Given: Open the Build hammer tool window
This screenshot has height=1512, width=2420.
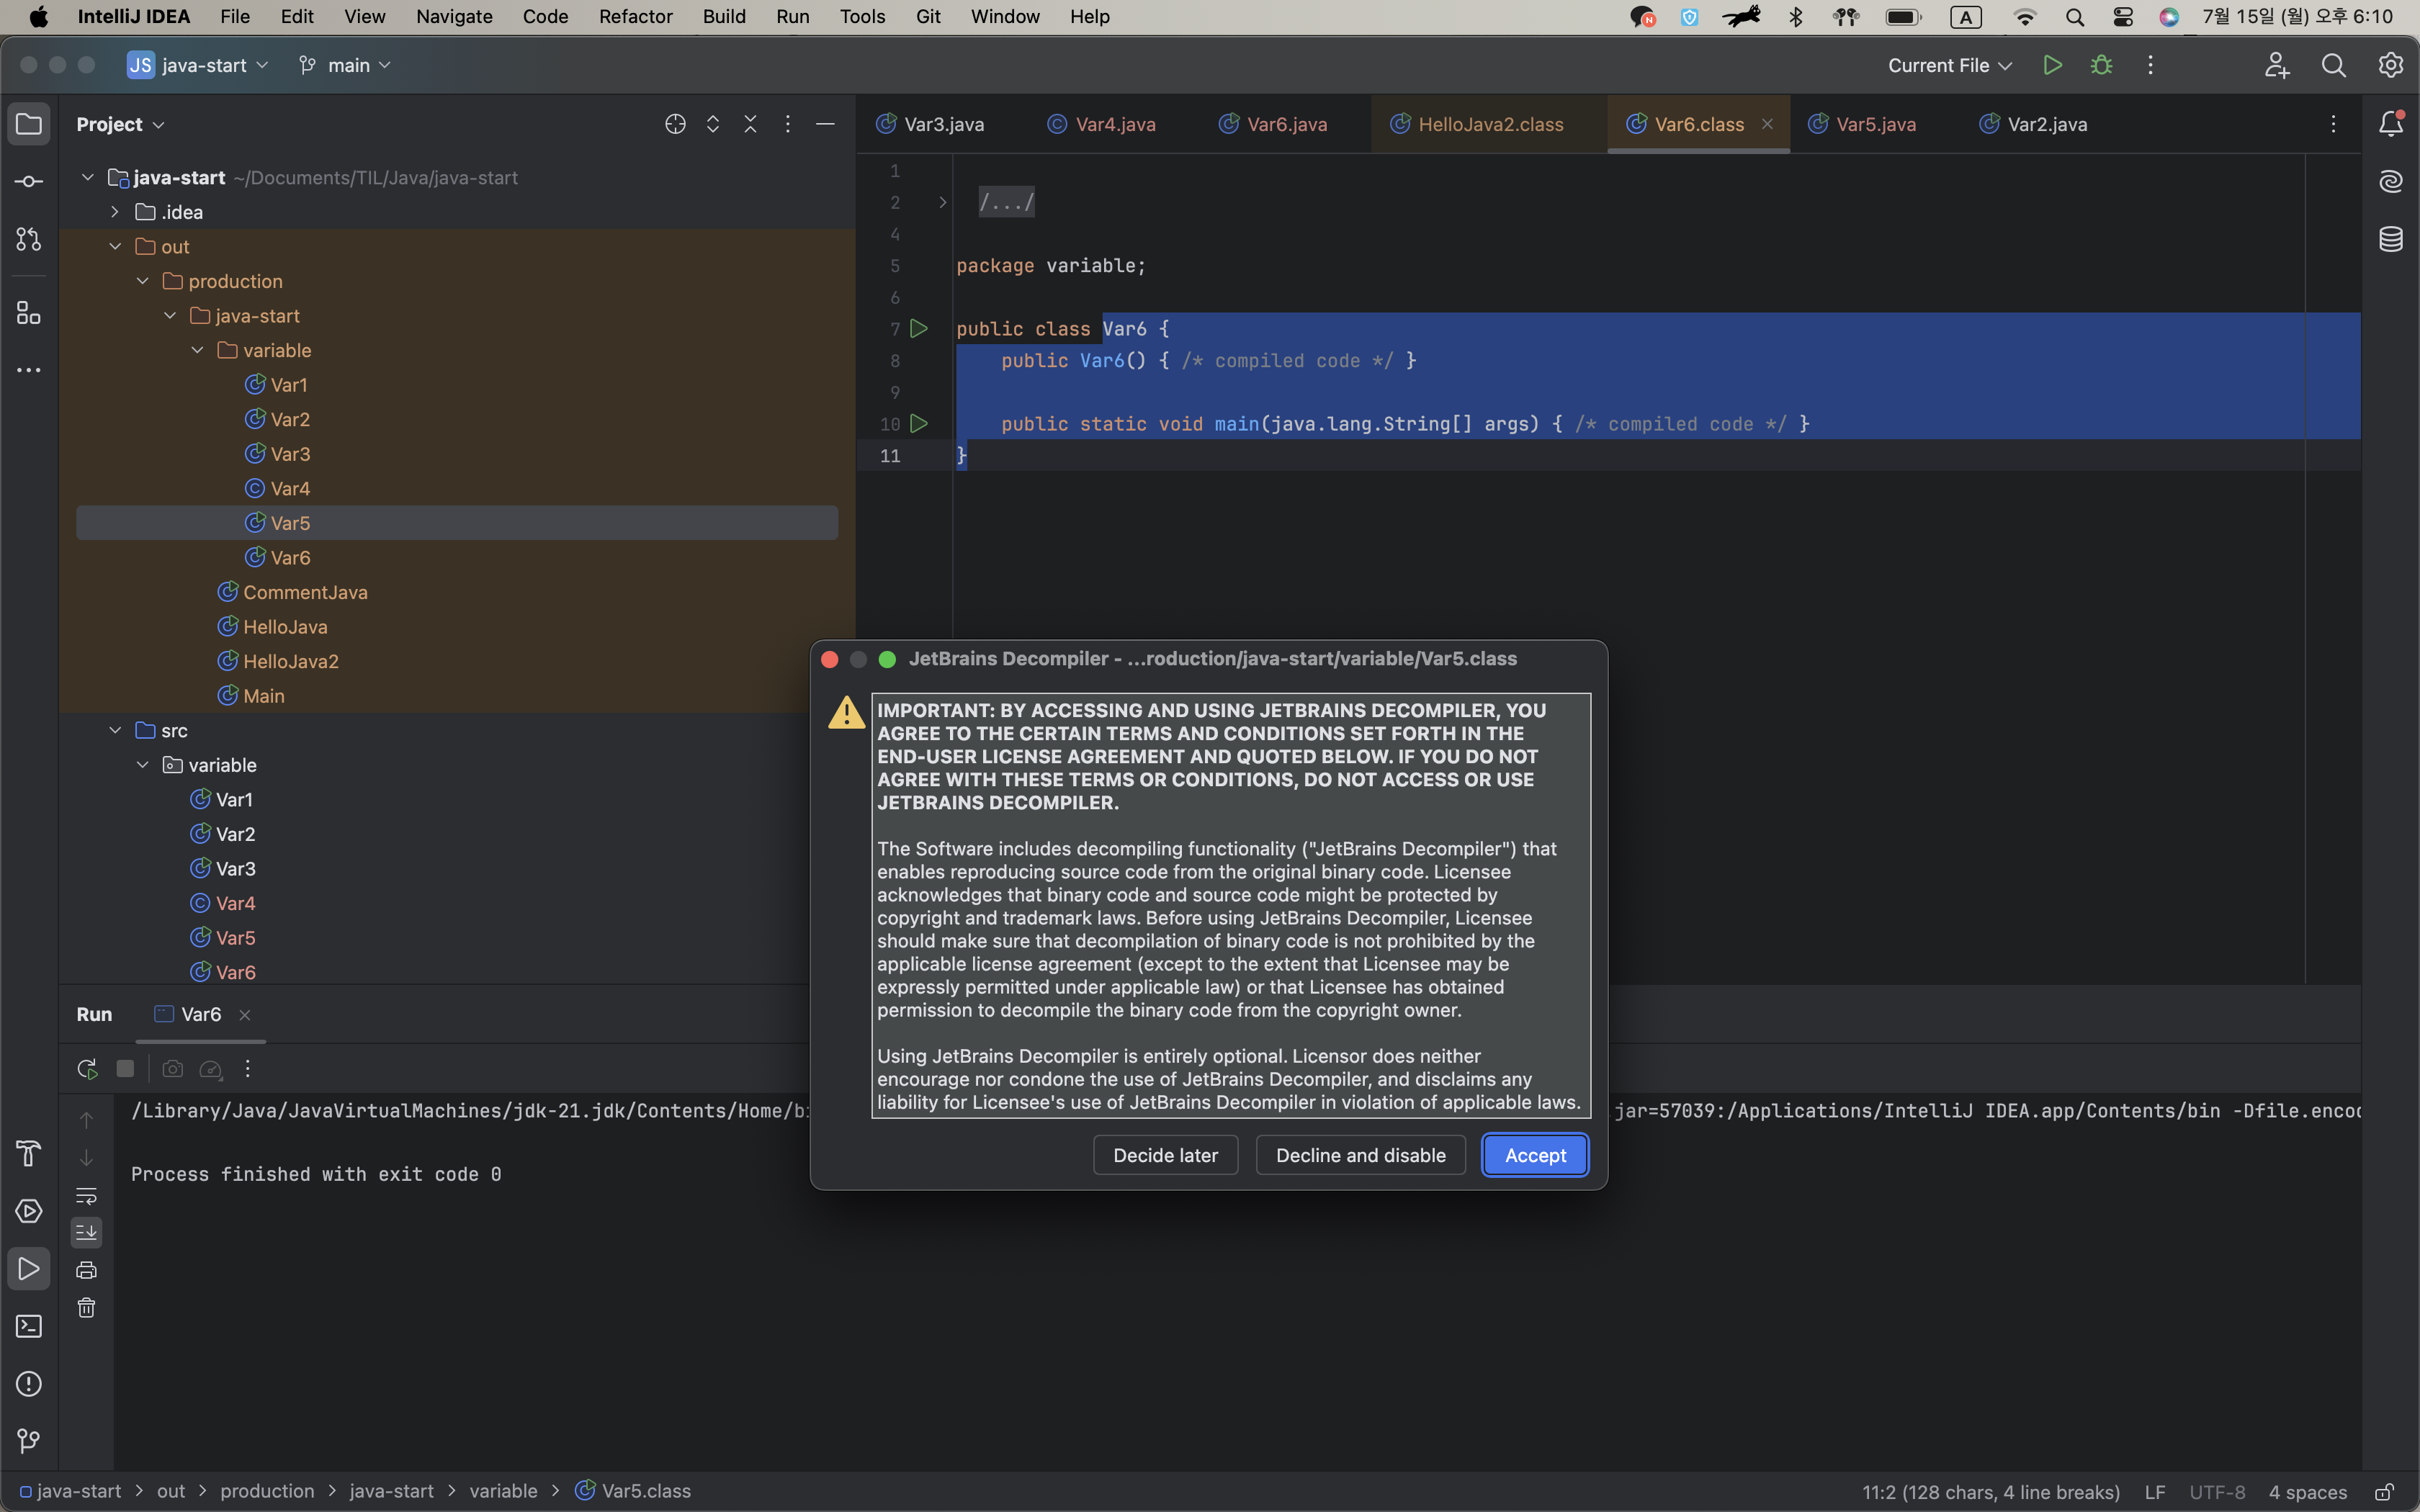Looking at the screenshot, I should tap(29, 1153).
